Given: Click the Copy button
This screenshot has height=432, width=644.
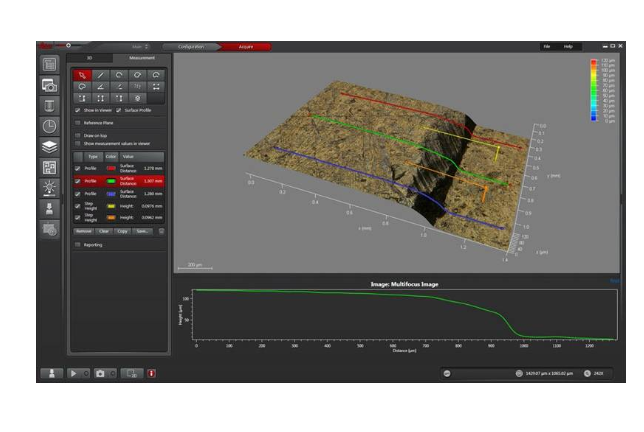Looking at the screenshot, I should (122, 231).
